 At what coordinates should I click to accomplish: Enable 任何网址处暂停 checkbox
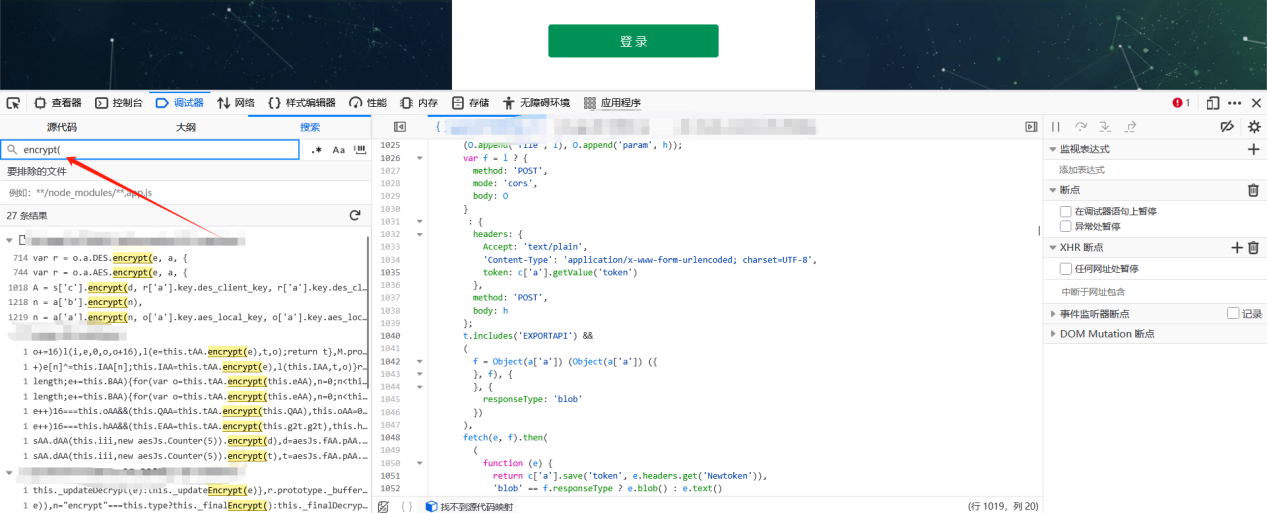pos(1066,269)
